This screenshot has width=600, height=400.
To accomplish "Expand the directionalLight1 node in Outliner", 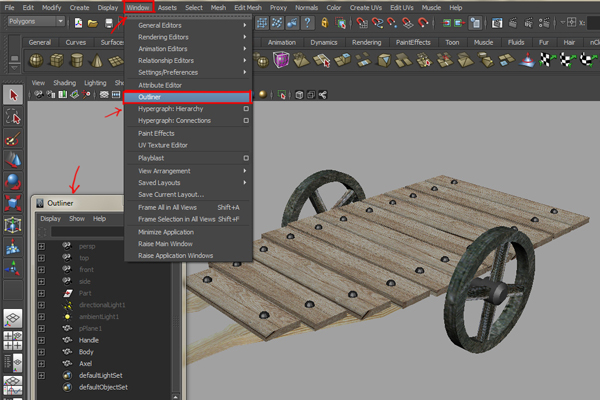I will click(x=42, y=305).
